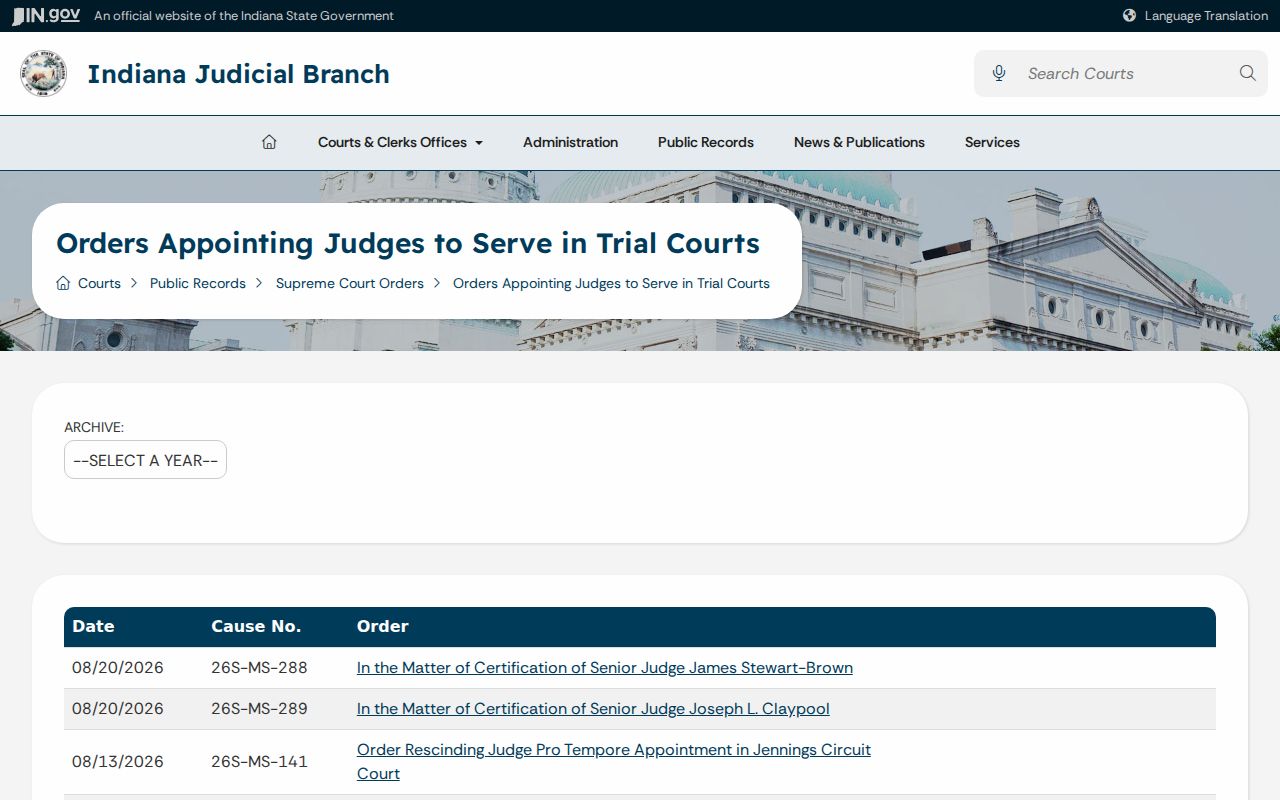Open the Select a Year archive dropdown

(145, 460)
